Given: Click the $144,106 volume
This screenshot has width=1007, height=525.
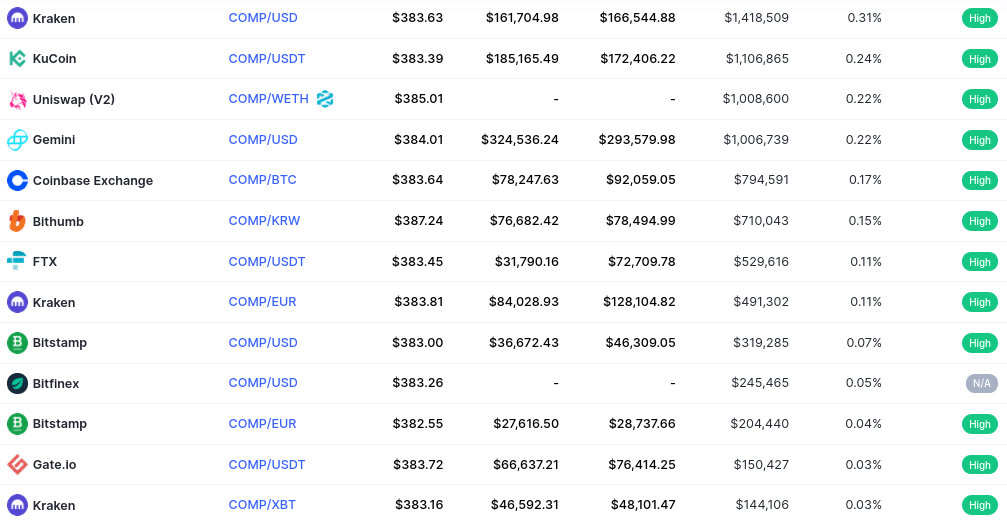Looking at the screenshot, I should 762,505.
